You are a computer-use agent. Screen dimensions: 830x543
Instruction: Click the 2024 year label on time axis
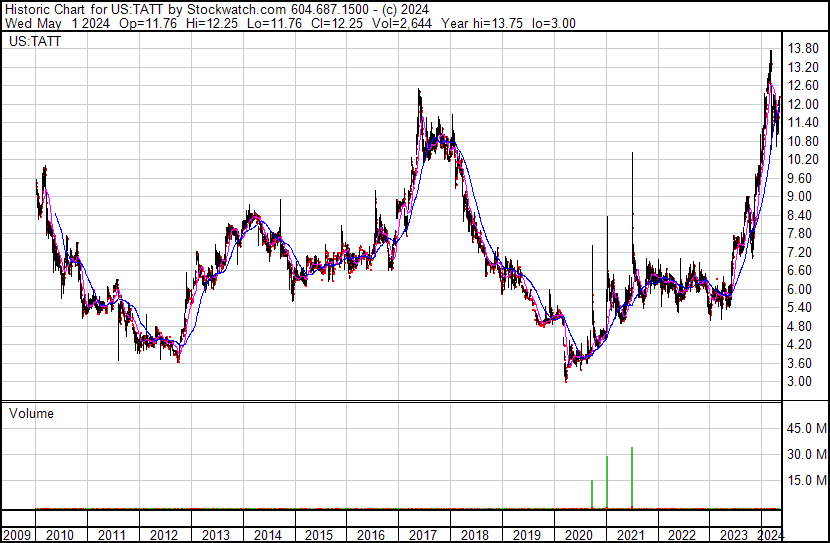pos(770,535)
